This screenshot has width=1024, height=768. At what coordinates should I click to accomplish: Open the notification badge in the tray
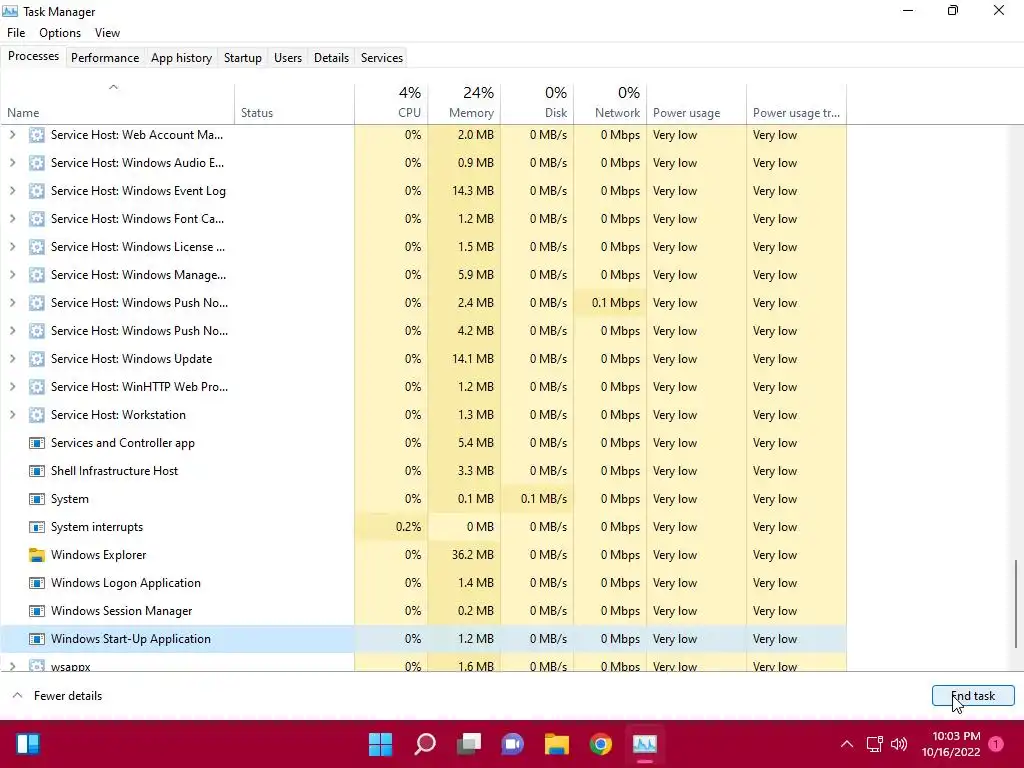coord(996,744)
